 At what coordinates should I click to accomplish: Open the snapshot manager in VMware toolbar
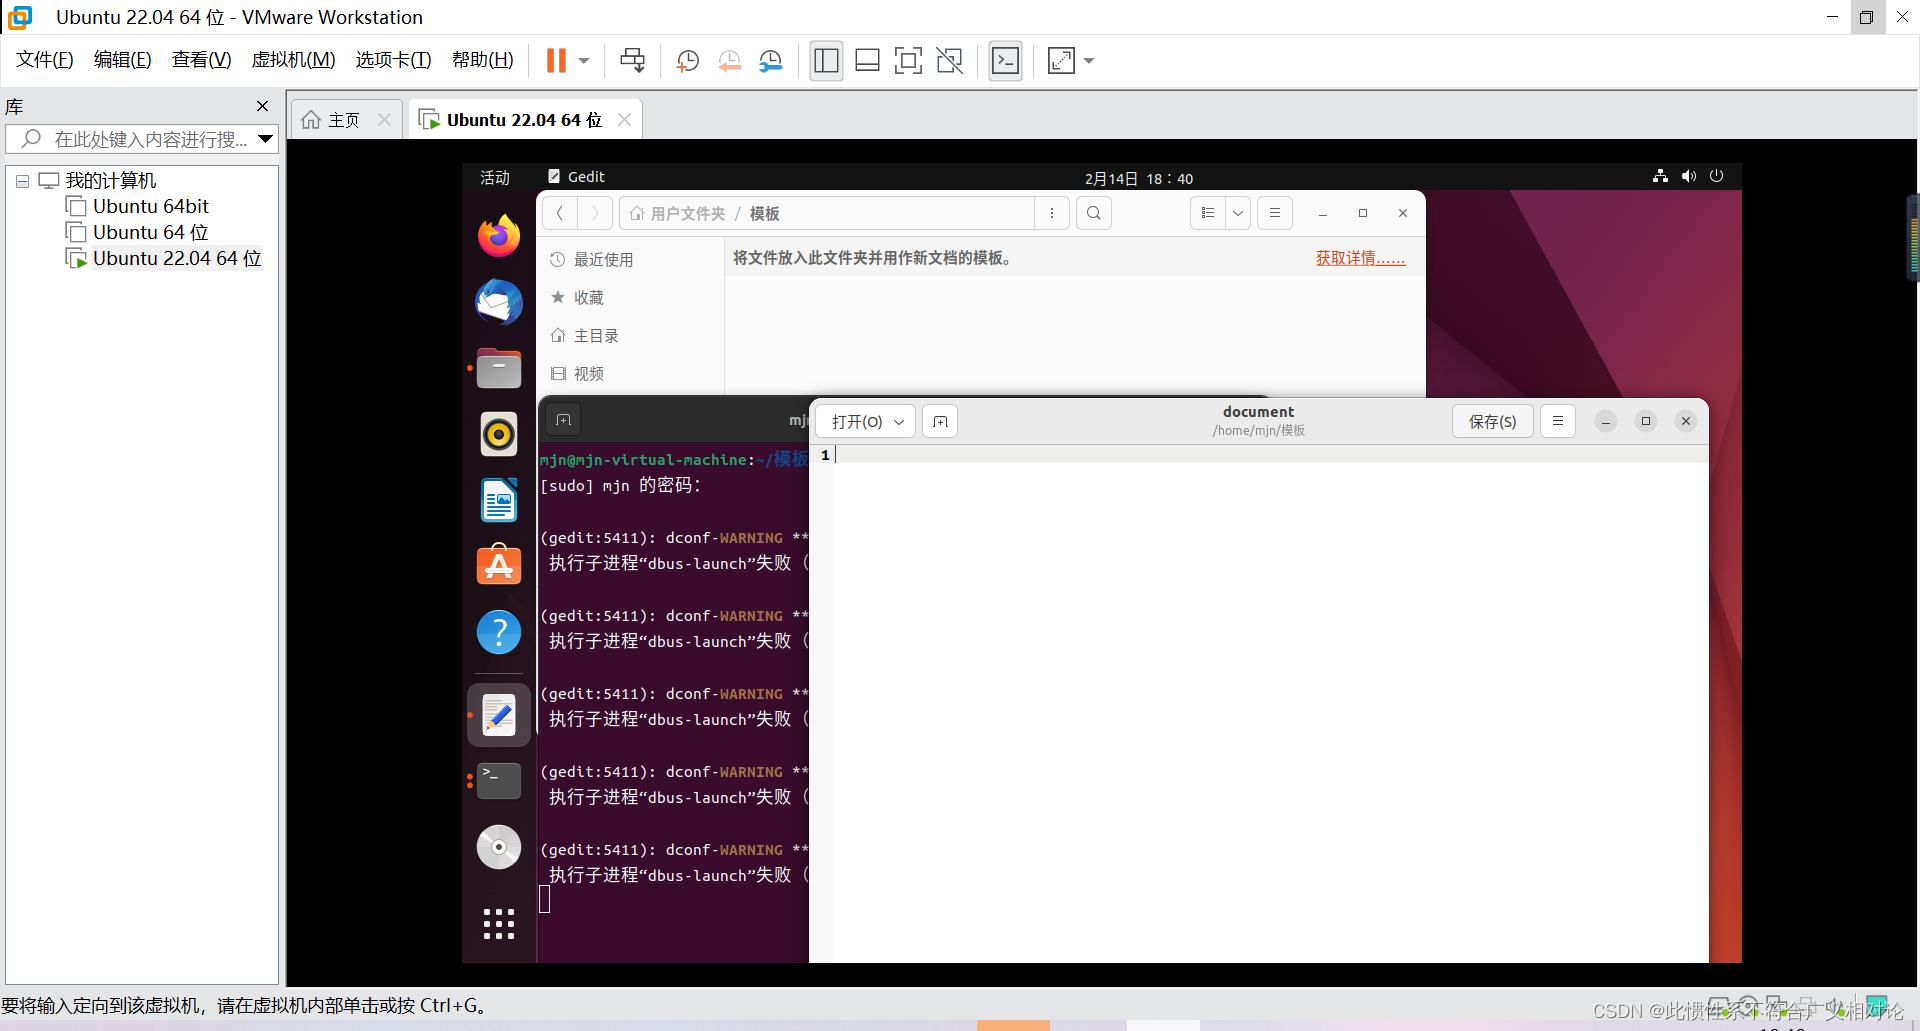[770, 60]
